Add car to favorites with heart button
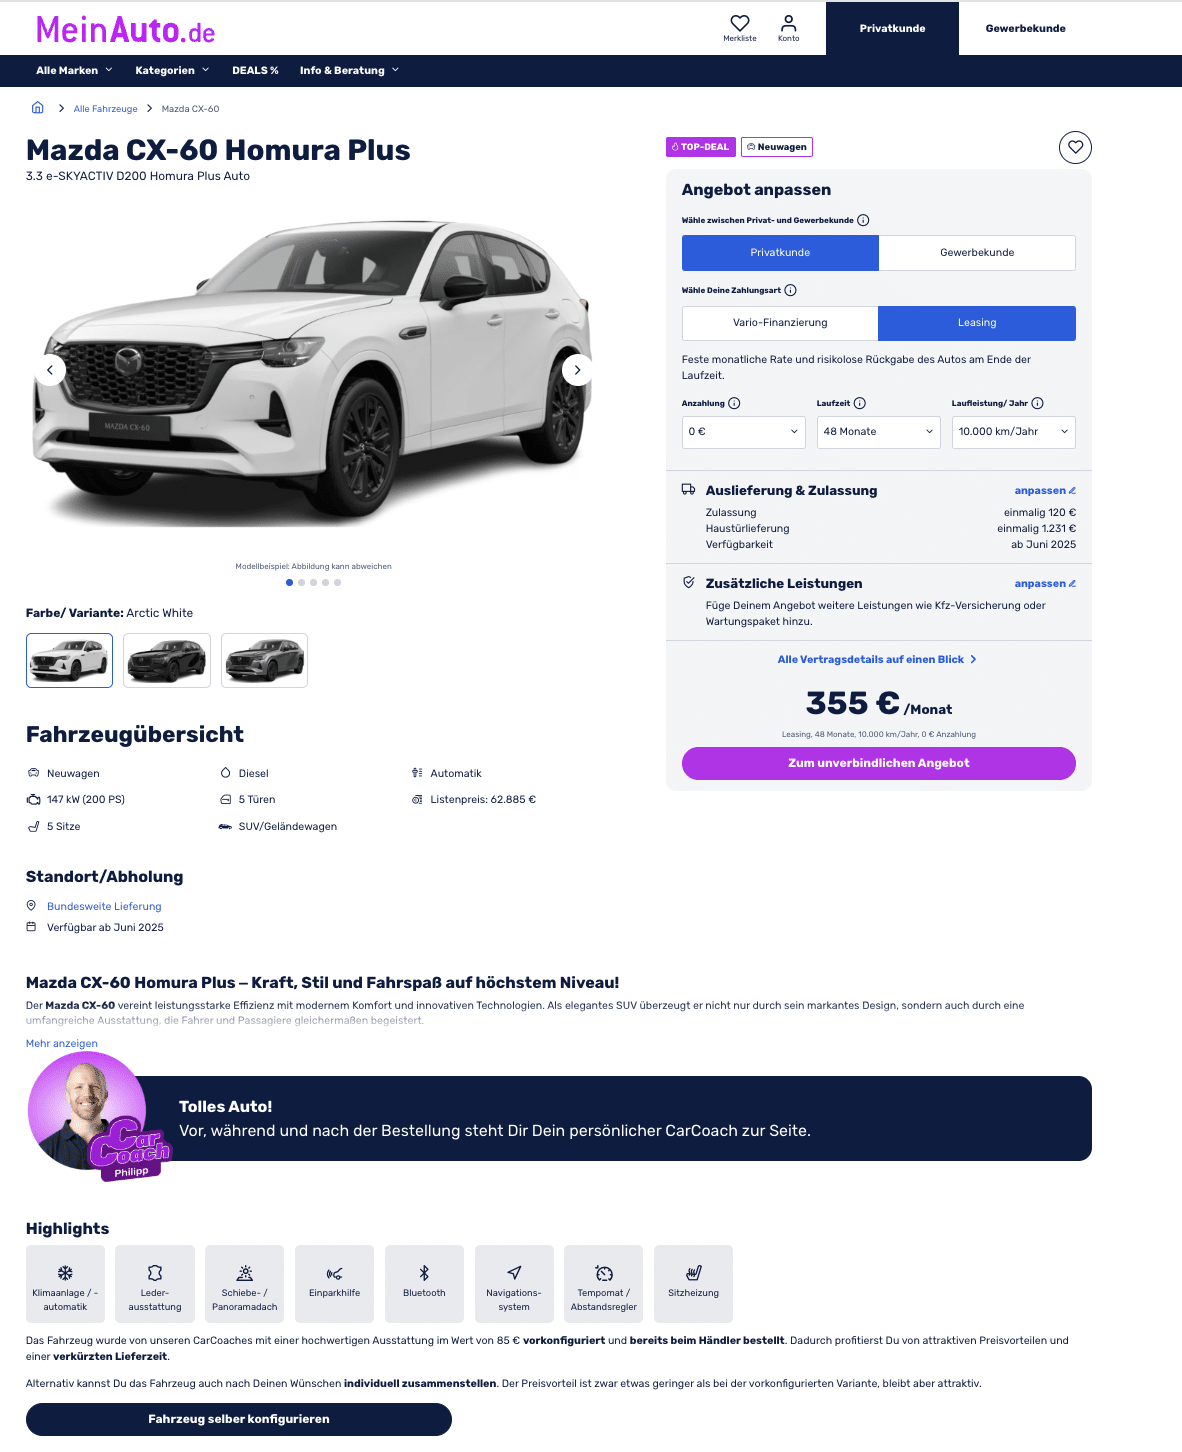This screenshot has width=1182, height=1452. point(1075,147)
